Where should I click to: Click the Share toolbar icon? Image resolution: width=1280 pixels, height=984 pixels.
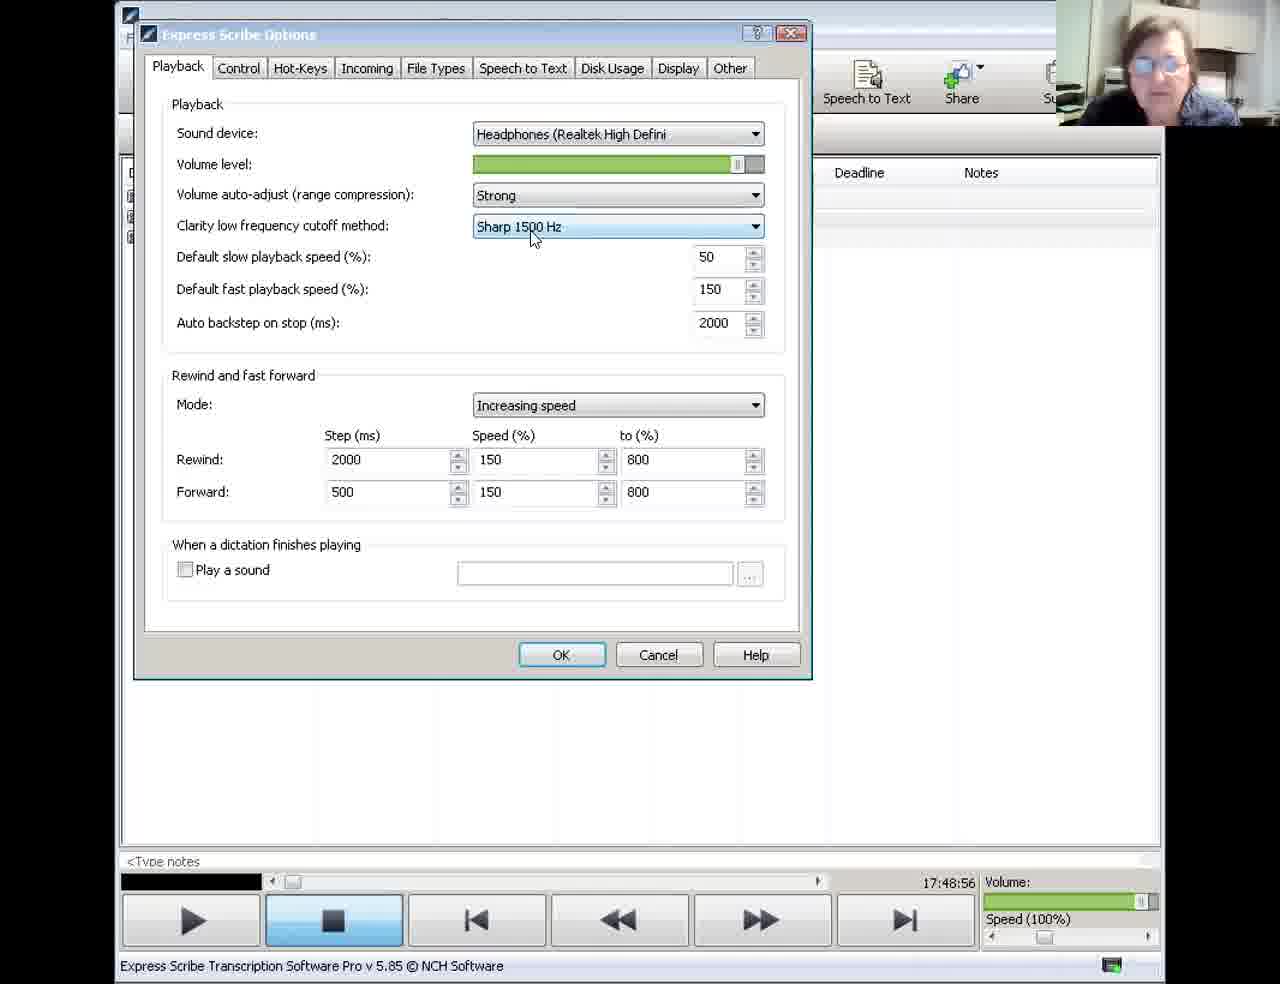point(961,83)
